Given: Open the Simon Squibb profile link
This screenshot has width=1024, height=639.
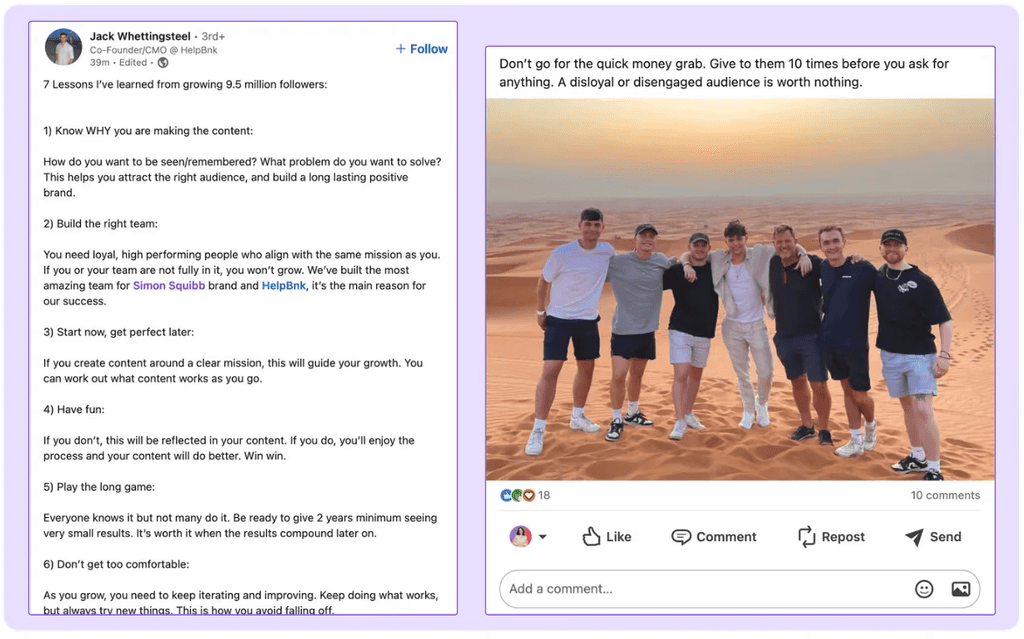Looking at the screenshot, I should tap(170, 285).
